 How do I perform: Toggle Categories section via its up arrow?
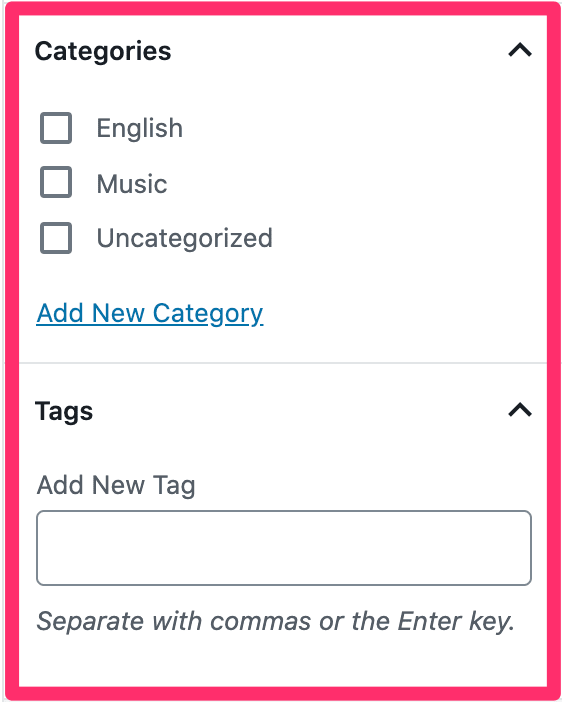(x=519, y=50)
